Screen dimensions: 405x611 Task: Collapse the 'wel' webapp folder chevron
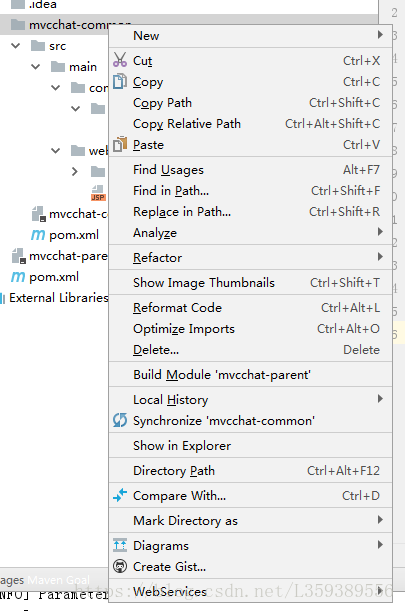(x=56, y=150)
